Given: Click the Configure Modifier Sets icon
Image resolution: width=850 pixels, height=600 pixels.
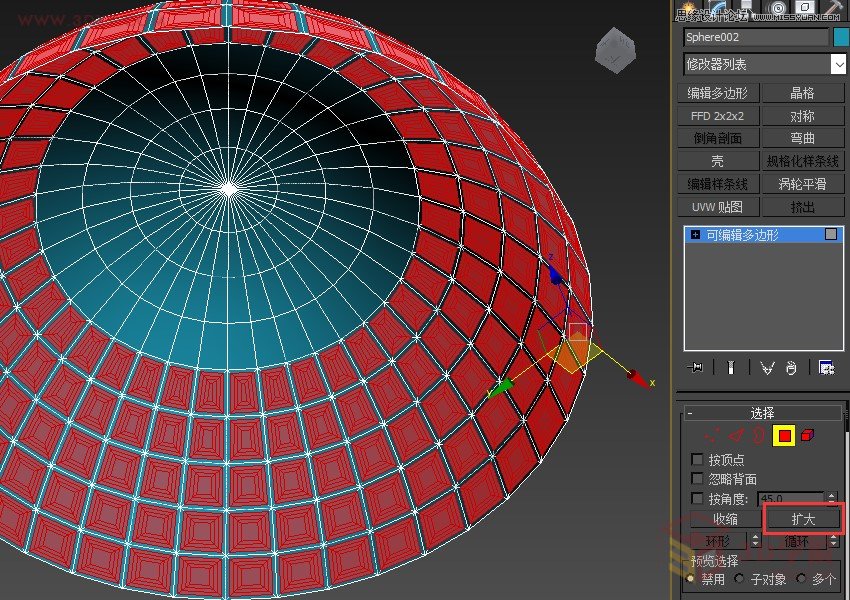Looking at the screenshot, I should (x=827, y=367).
